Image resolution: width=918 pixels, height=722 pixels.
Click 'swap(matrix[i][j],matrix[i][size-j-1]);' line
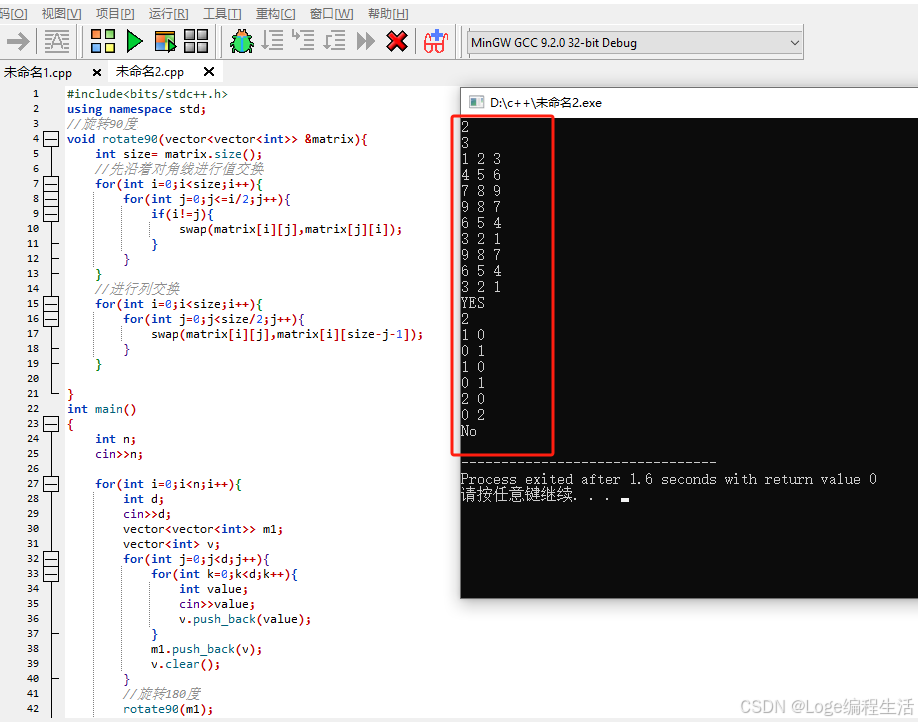tap(287, 334)
